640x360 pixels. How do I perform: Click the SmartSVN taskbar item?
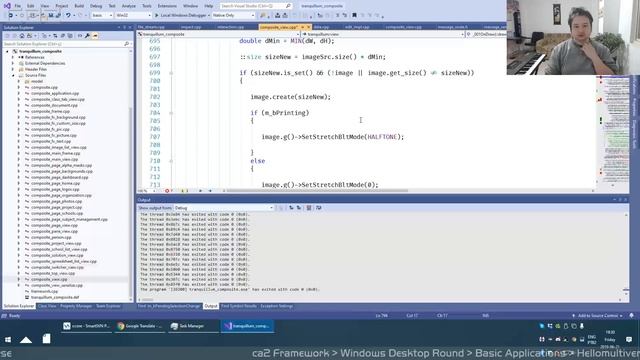click(x=86, y=326)
